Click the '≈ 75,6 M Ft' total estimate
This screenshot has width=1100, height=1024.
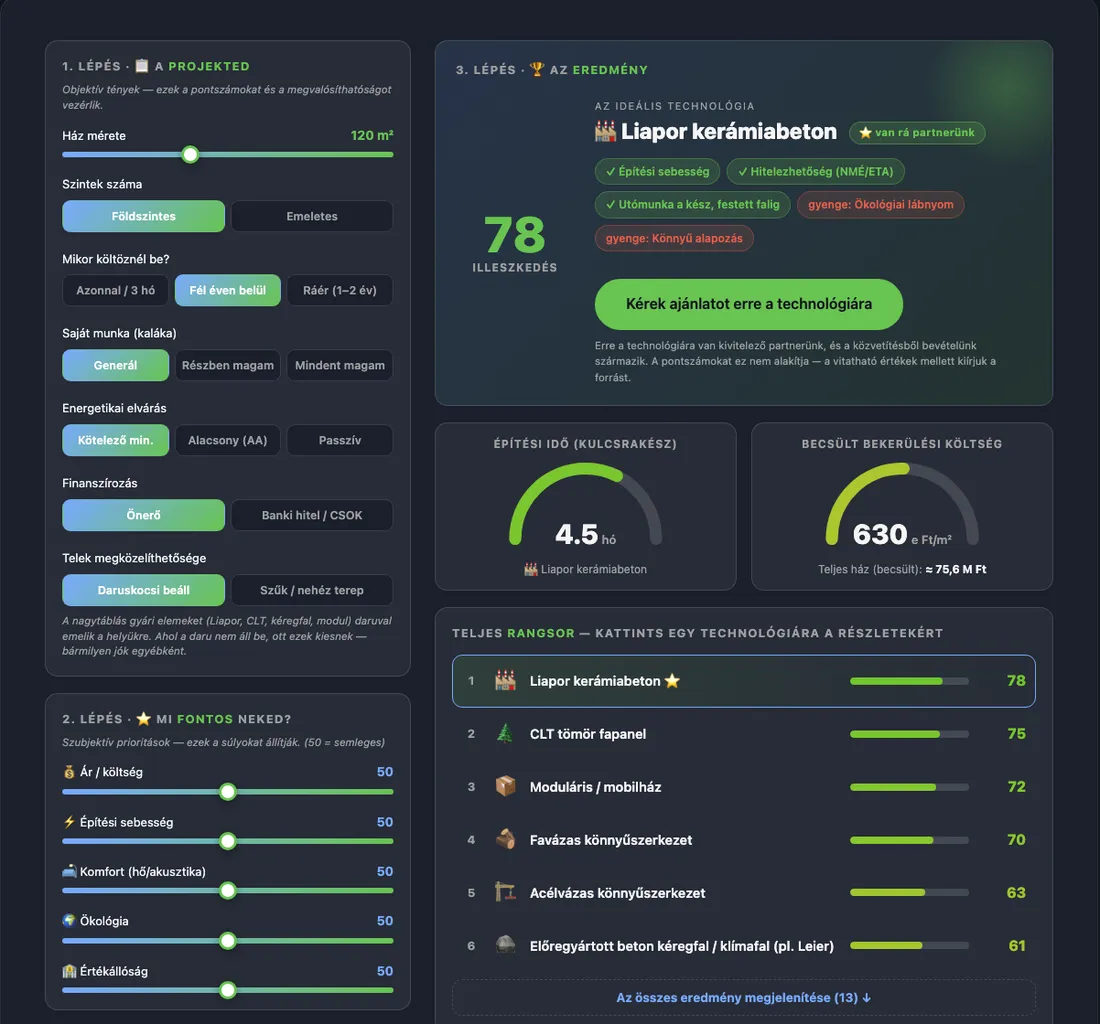[x=955, y=569]
